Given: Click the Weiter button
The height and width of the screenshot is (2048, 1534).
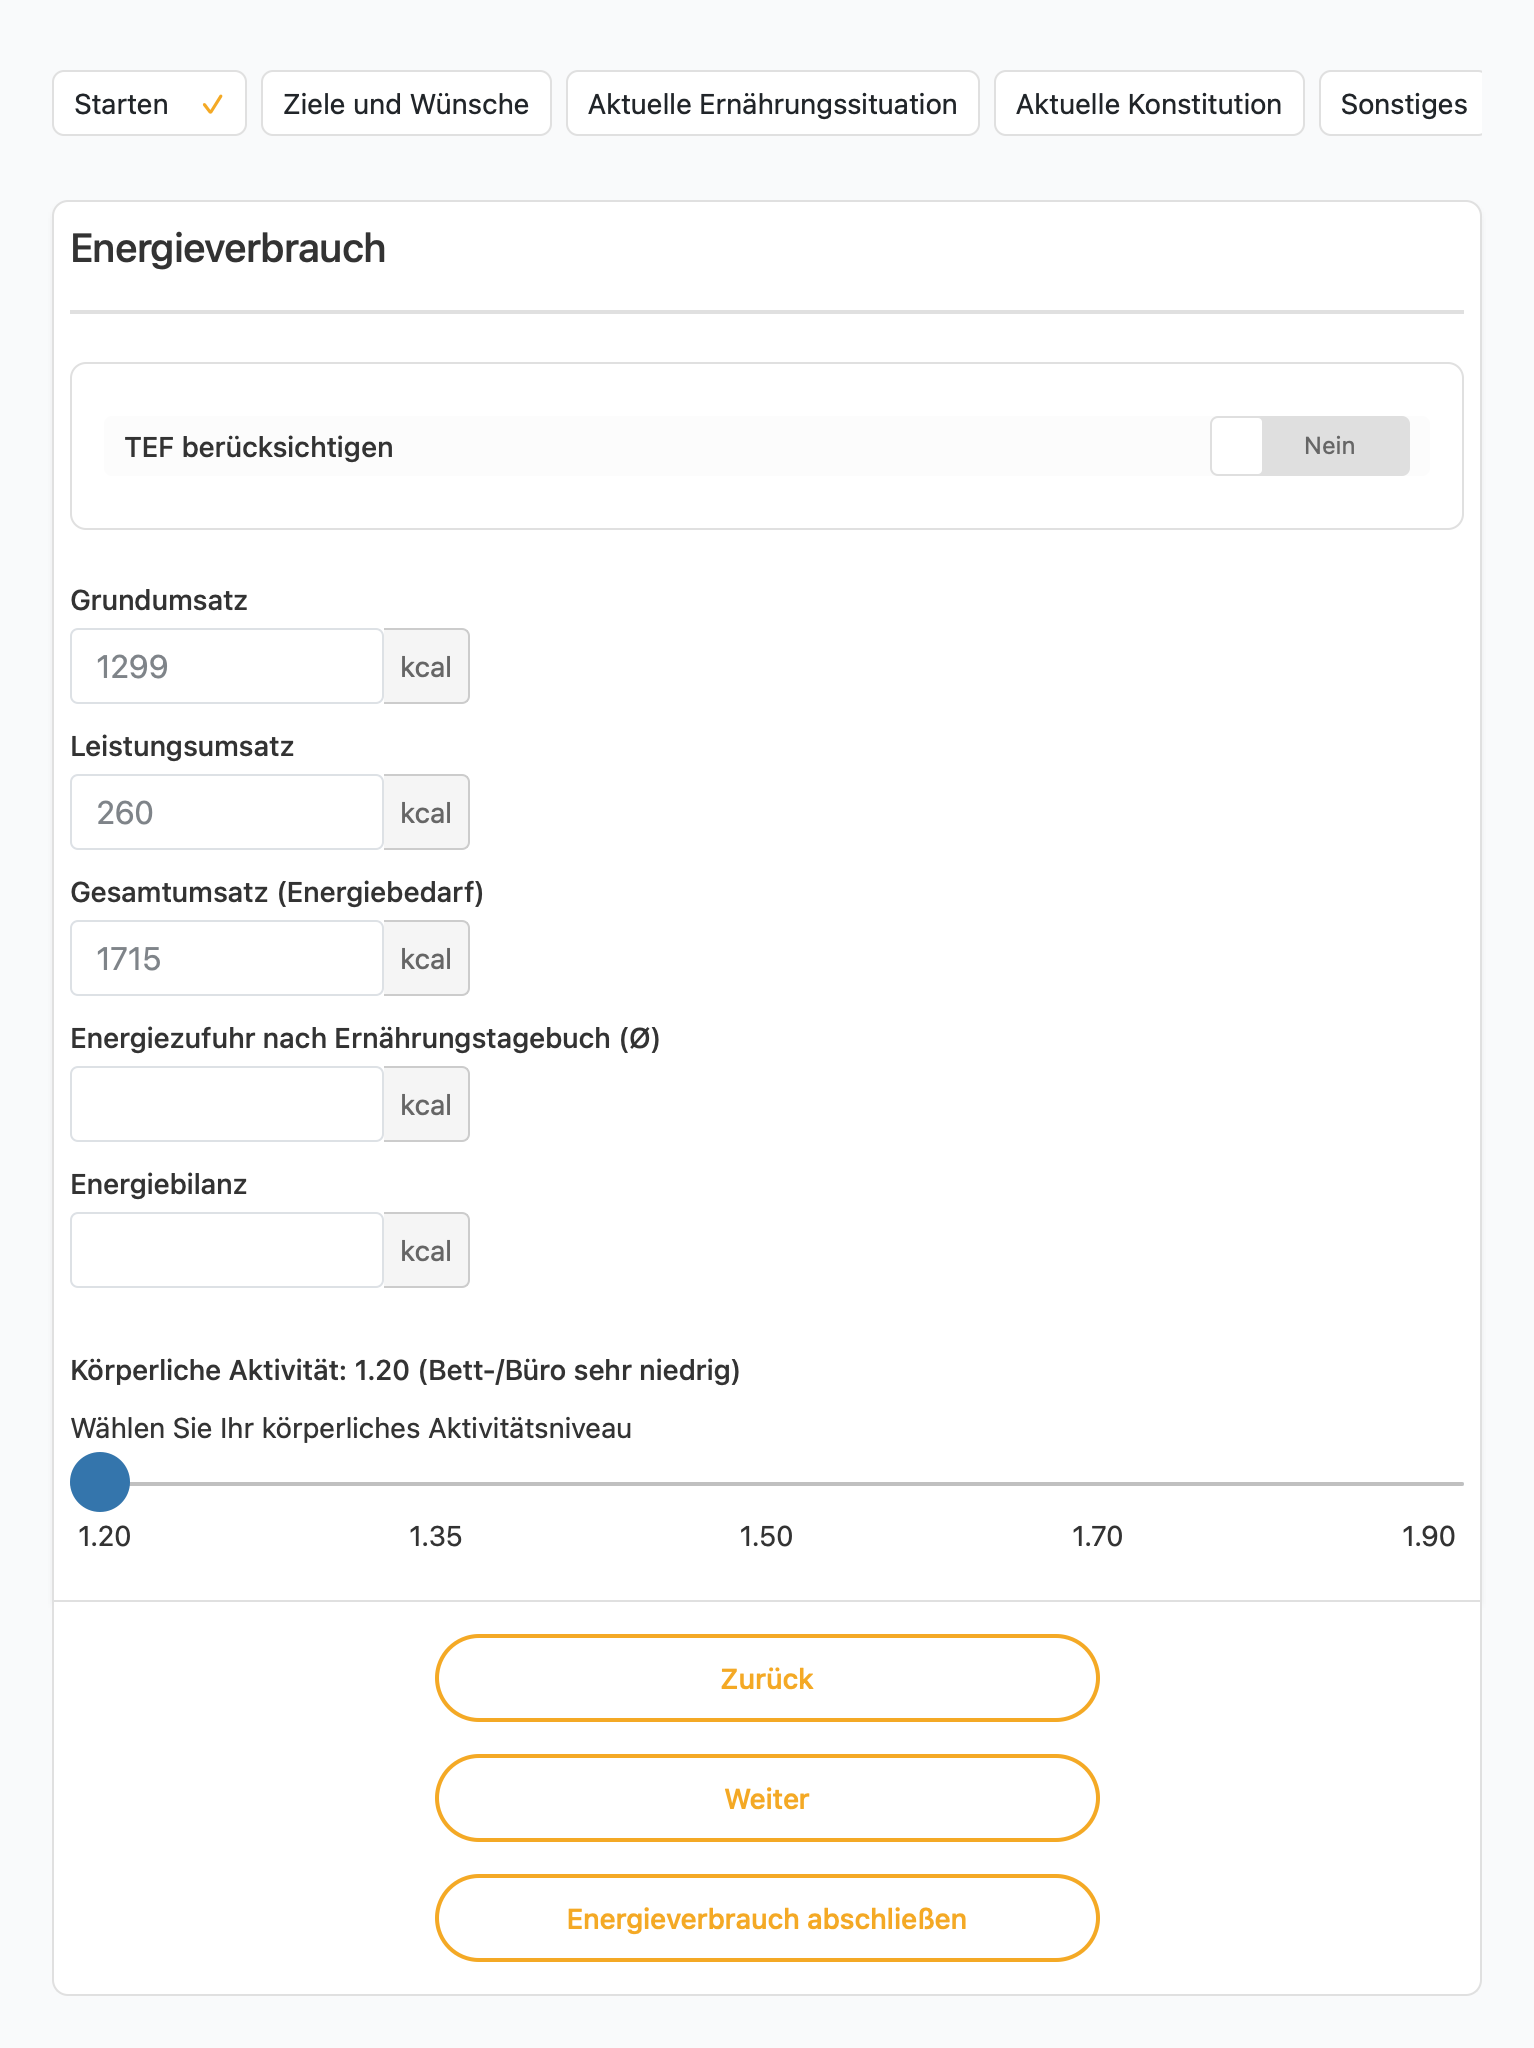Looking at the screenshot, I should pyautogui.click(x=767, y=1798).
